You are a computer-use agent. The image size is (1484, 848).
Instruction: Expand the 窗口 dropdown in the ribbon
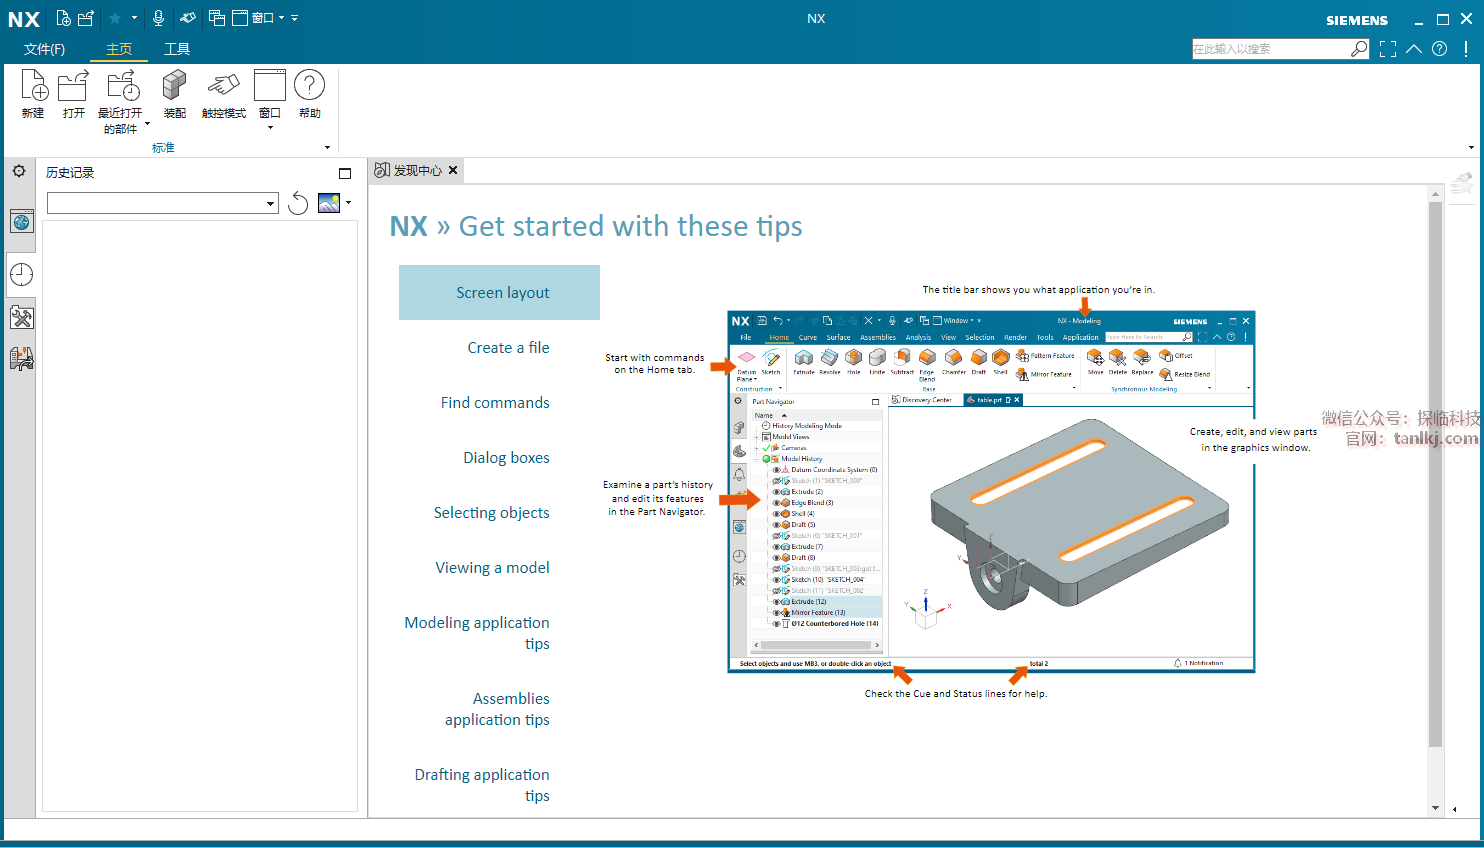pos(270,127)
